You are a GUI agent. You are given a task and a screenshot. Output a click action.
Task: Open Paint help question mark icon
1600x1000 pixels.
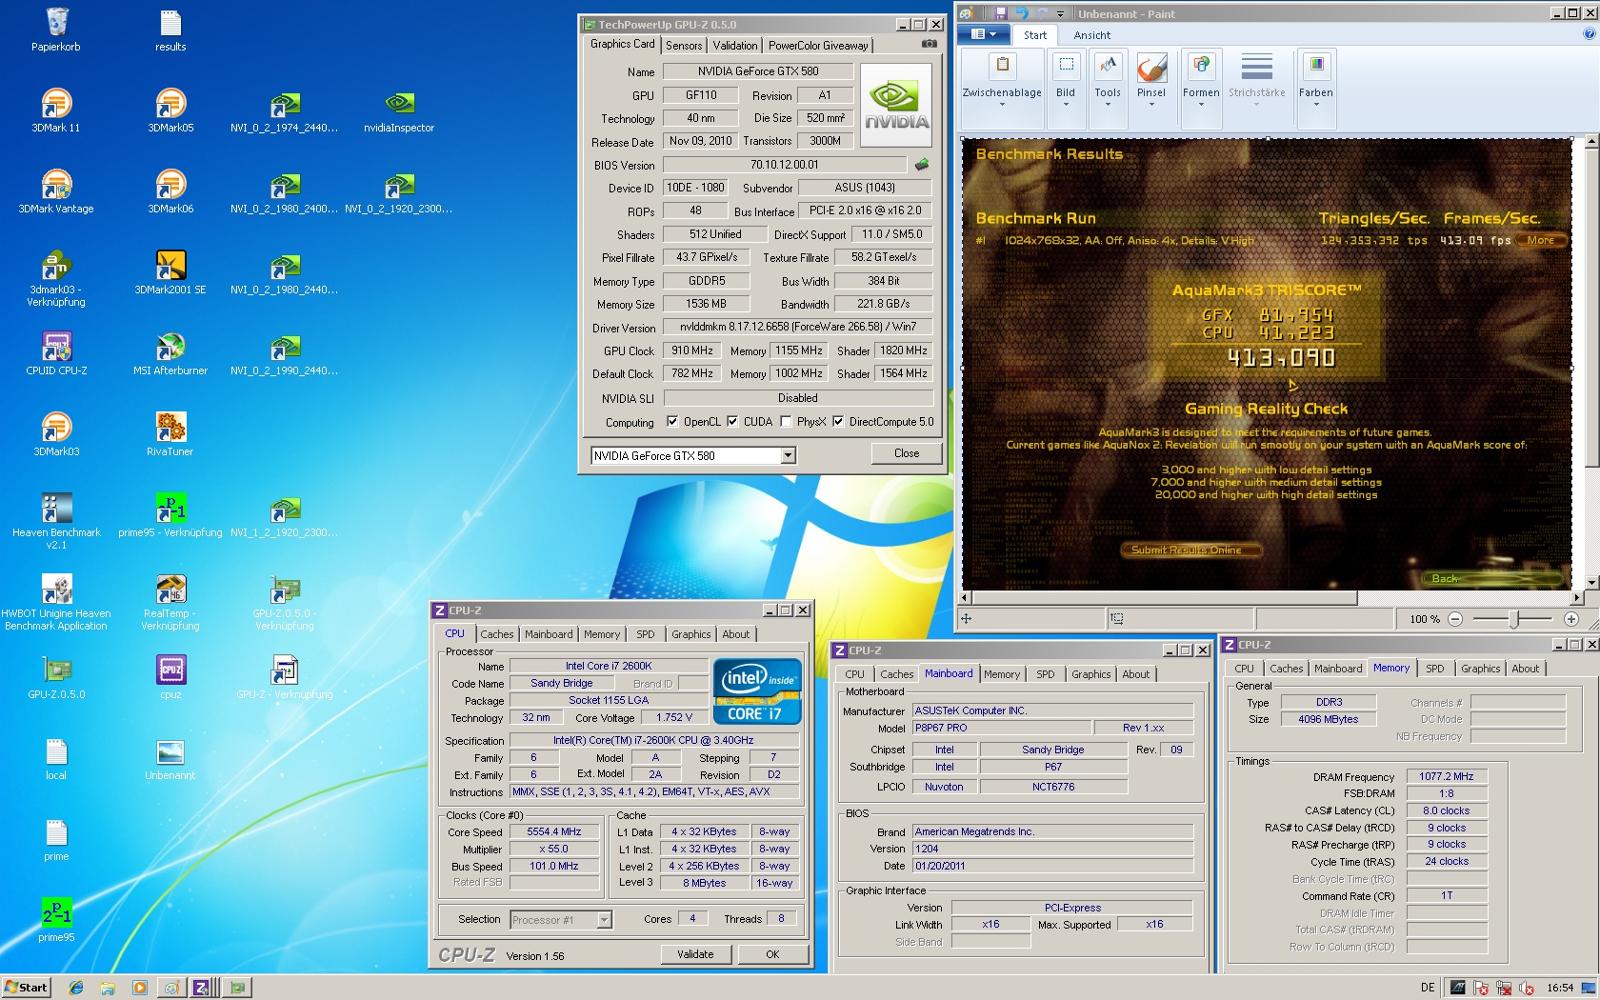coord(1589,34)
